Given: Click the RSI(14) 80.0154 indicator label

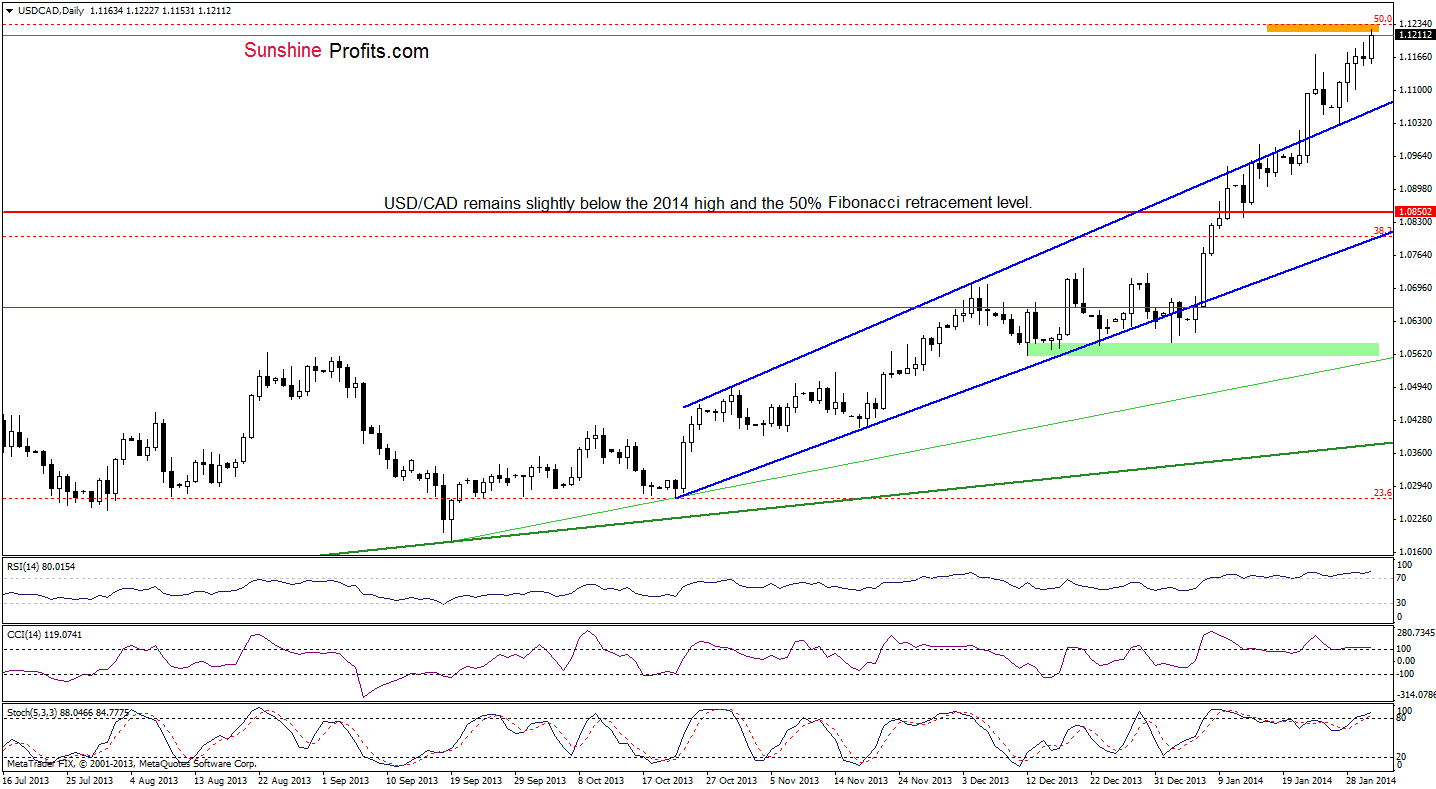Looking at the screenshot, I should pos(39,566).
